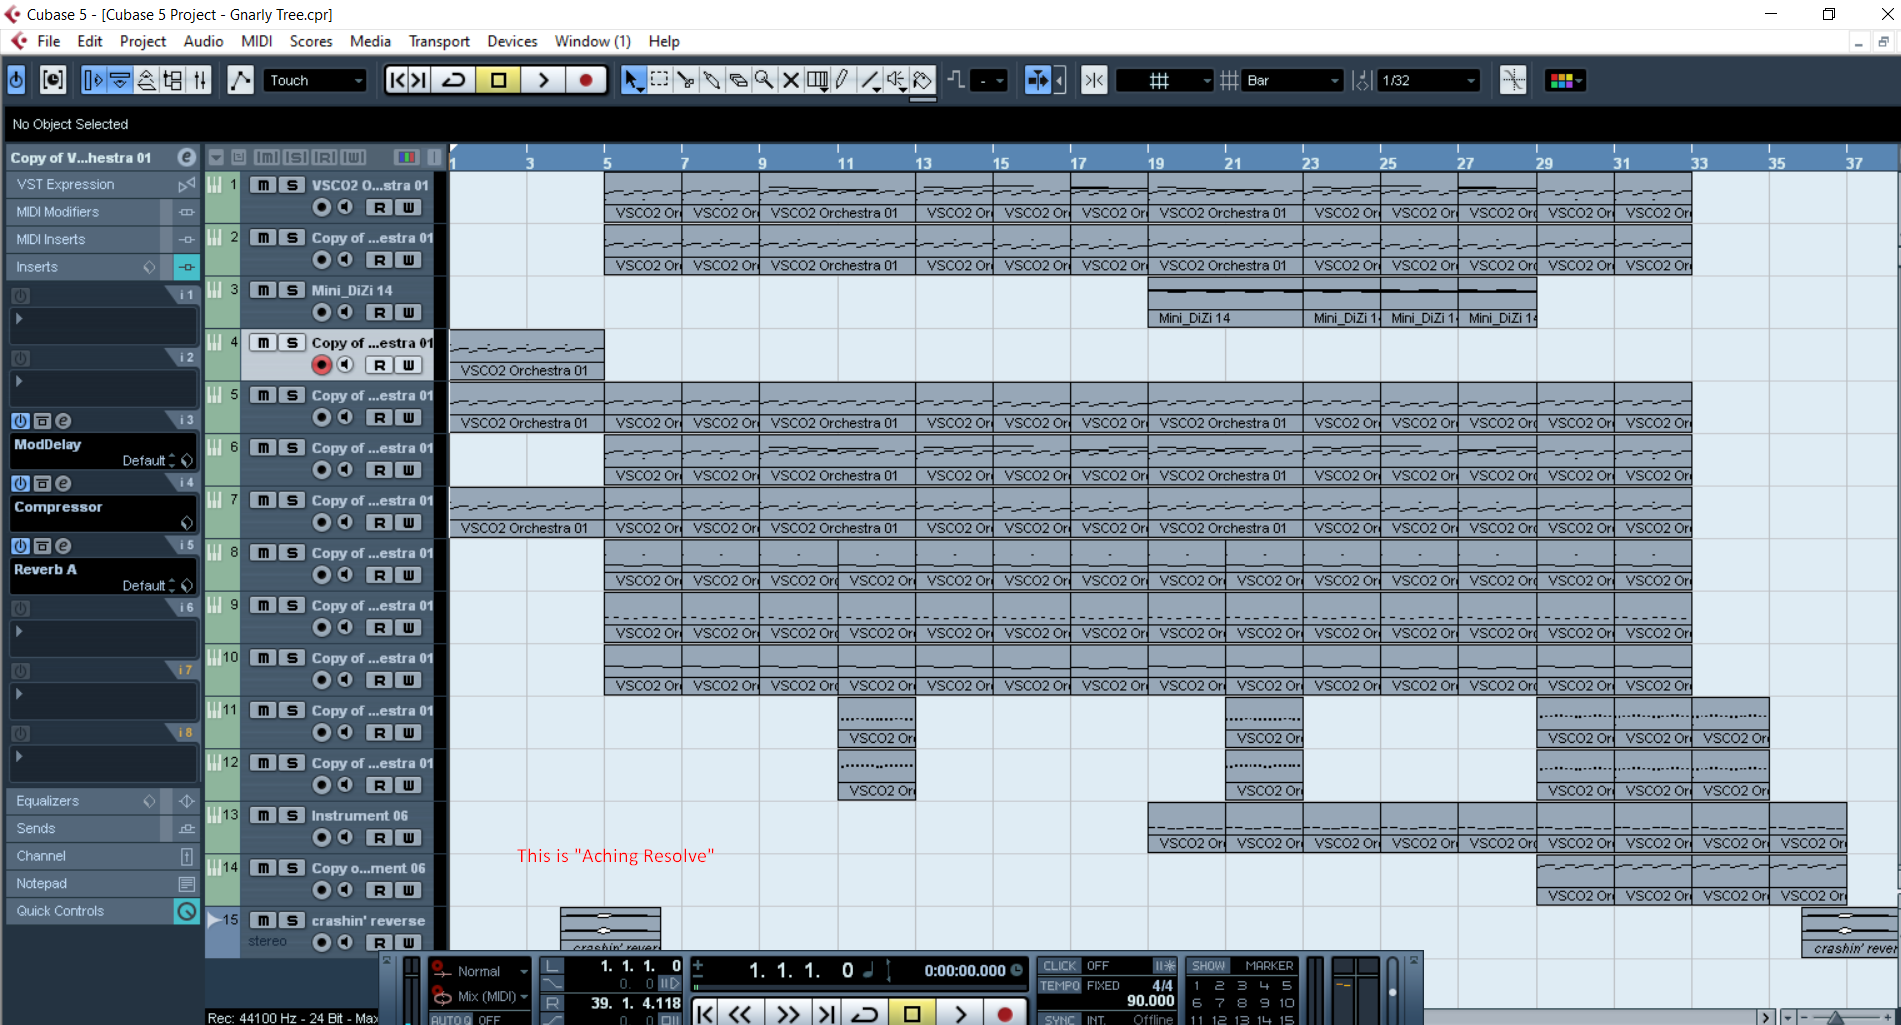
Task: Select the Zoom magnifier tool
Action: point(764,80)
